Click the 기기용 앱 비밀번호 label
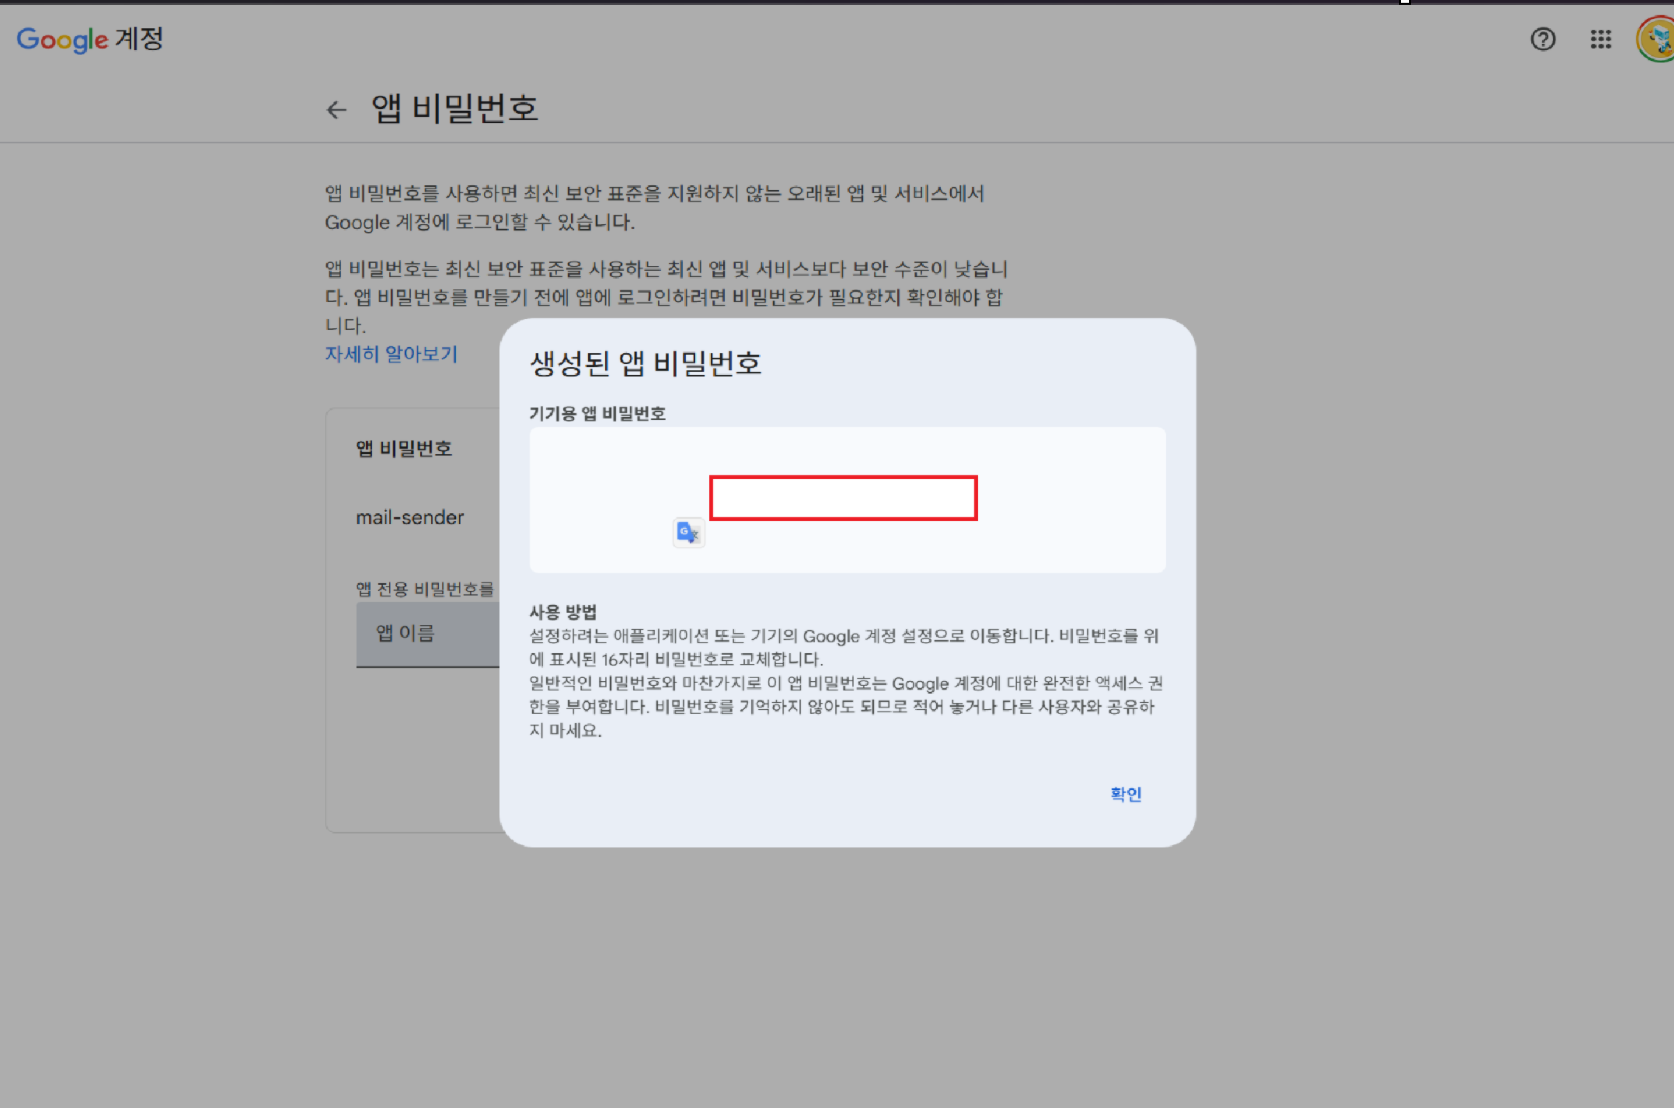This screenshot has height=1108, width=1674. [x=597, y=414]
